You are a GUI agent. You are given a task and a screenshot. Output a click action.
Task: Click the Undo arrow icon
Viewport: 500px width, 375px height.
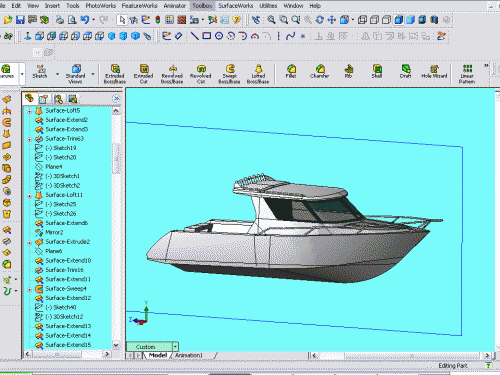point(85,20)
